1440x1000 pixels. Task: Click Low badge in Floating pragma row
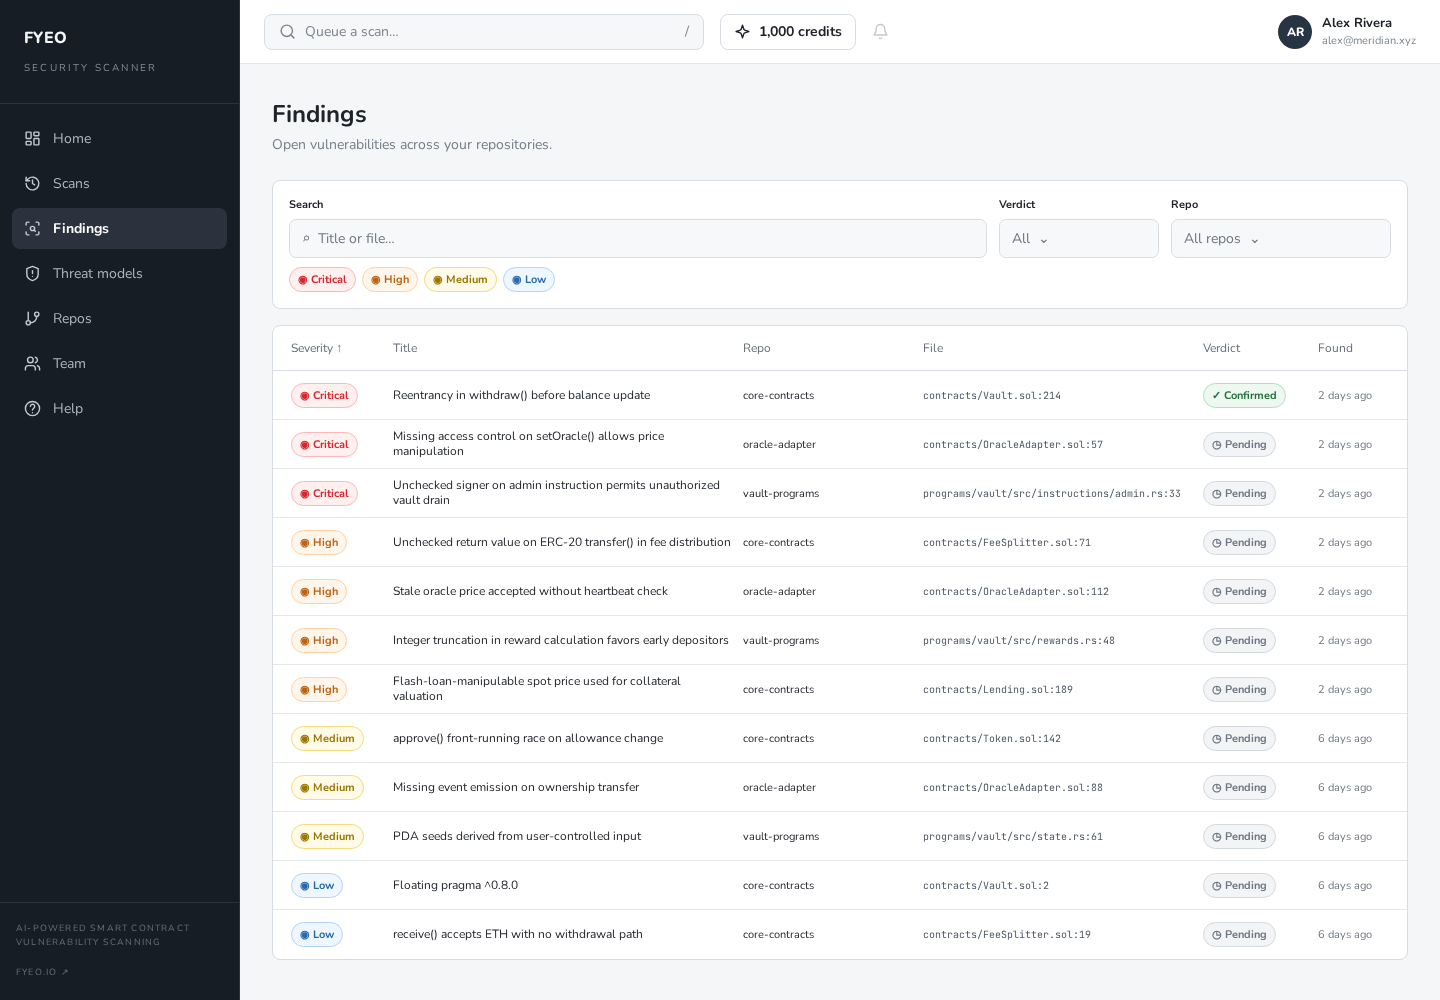(317, 885)
